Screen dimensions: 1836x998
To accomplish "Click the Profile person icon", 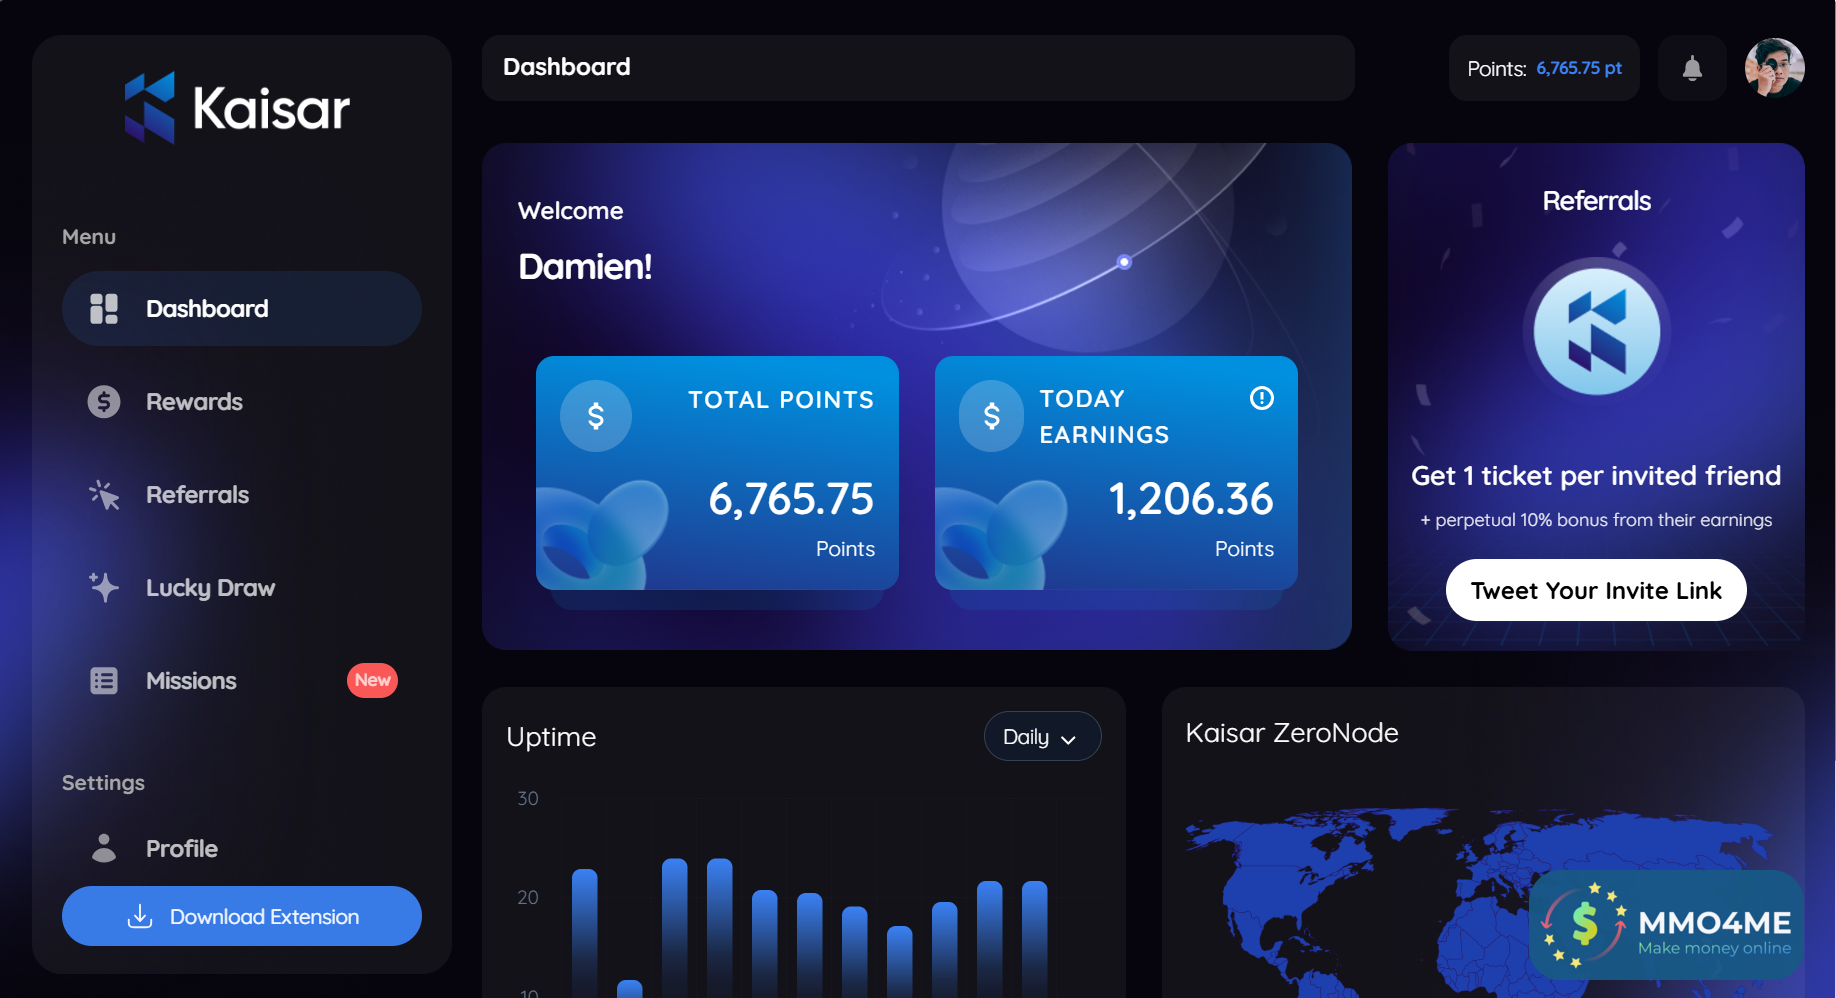I will [x=104, y=848].
